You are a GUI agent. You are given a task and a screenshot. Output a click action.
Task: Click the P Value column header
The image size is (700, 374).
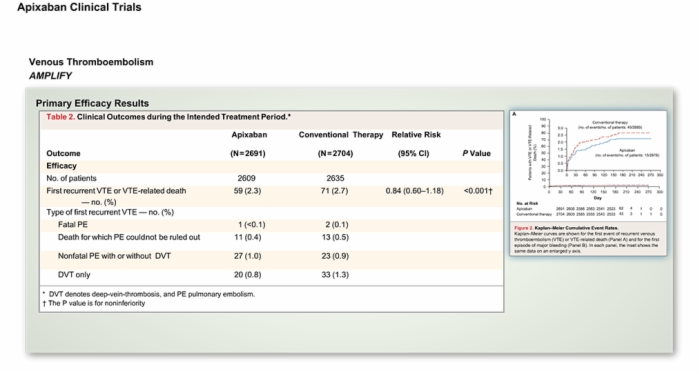click(x=476, y=154)
